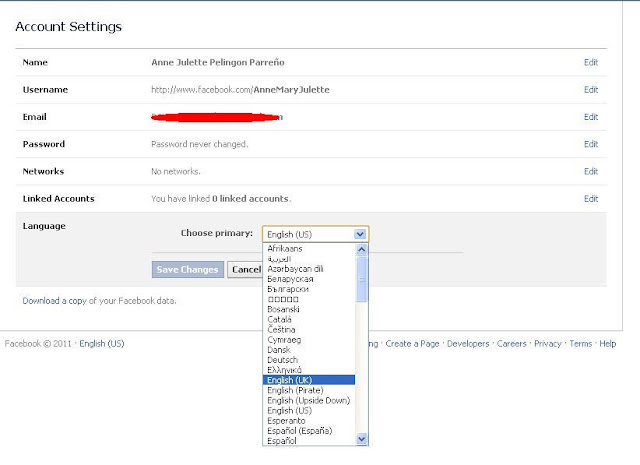Edit the Email setting
Screen dimensions: 640x465
(591, 117)
